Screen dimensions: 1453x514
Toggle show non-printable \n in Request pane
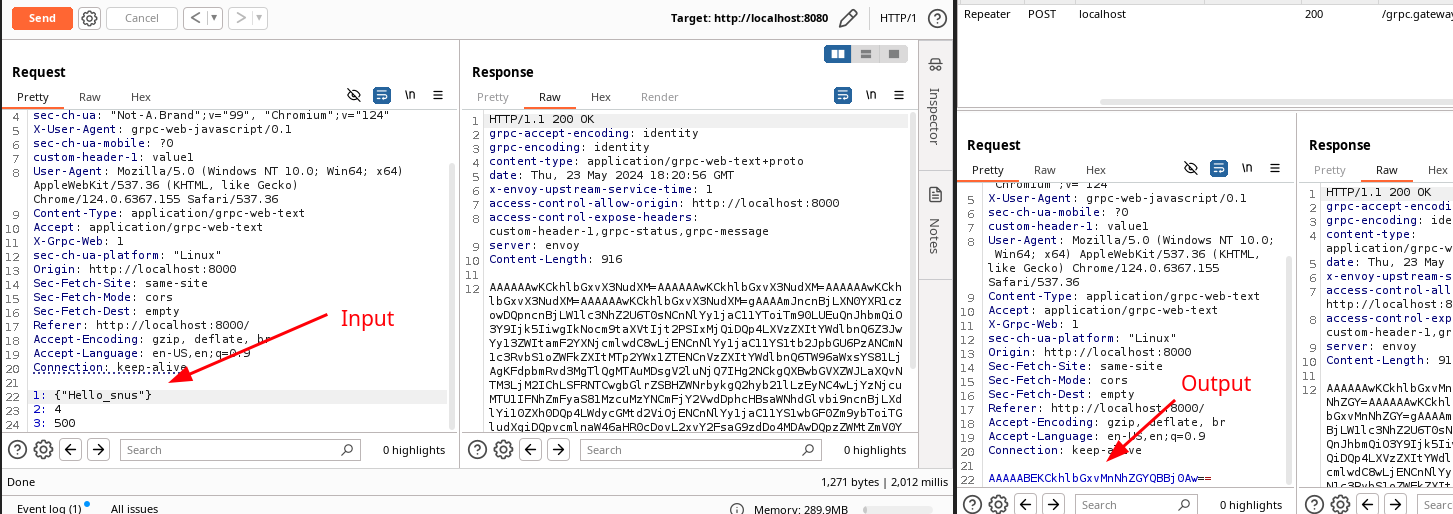[x=410, y=95]
